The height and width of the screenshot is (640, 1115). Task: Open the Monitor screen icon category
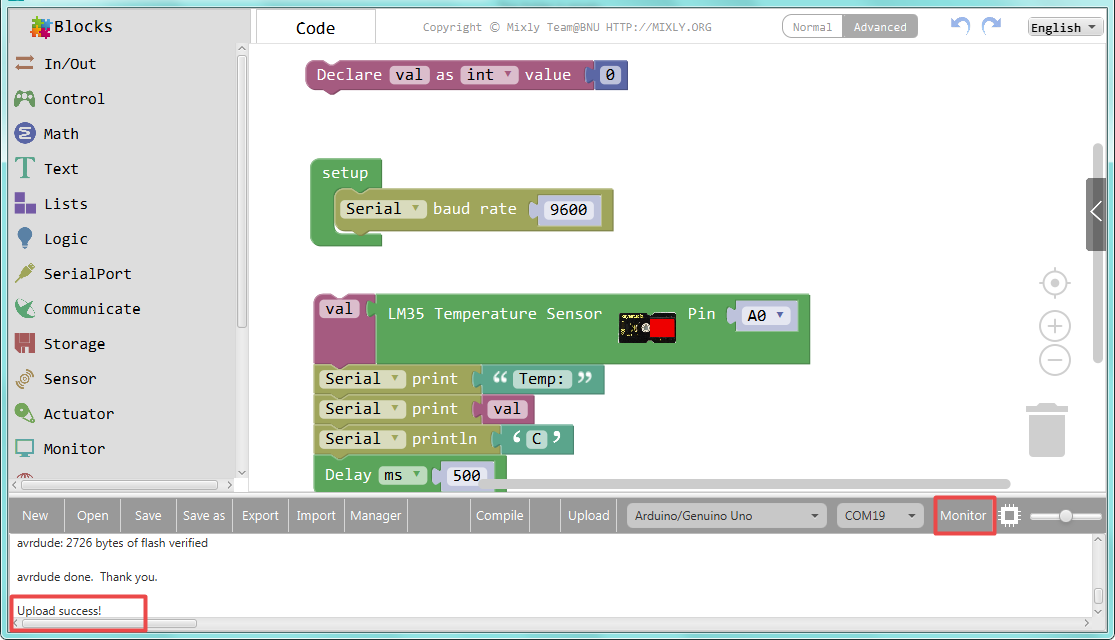pyautogui.click(x=25, y=448)
